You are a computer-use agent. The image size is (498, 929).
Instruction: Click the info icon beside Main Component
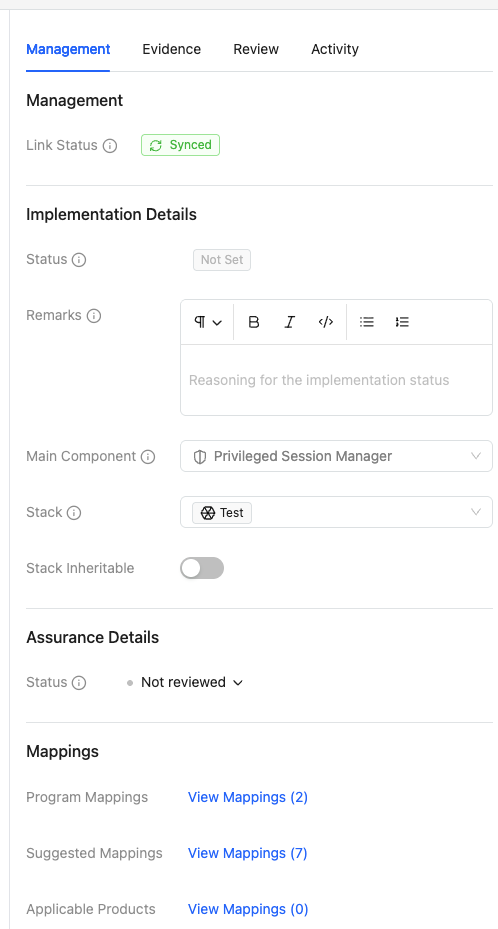[x=148, y=457]
